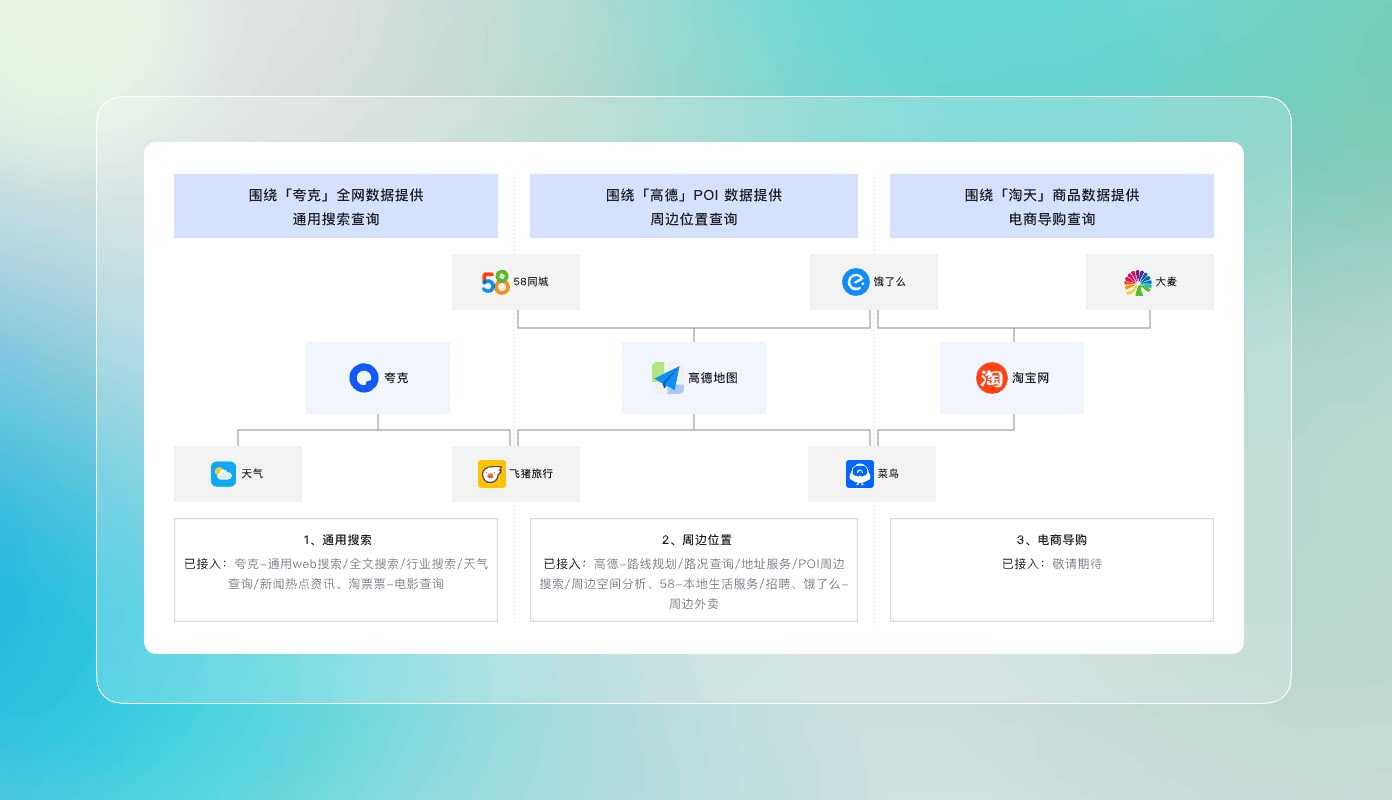Click the paragraph starting "已接入：高德-路线规划"
The image size is (1392, 800).
click(x=694, y=584)
